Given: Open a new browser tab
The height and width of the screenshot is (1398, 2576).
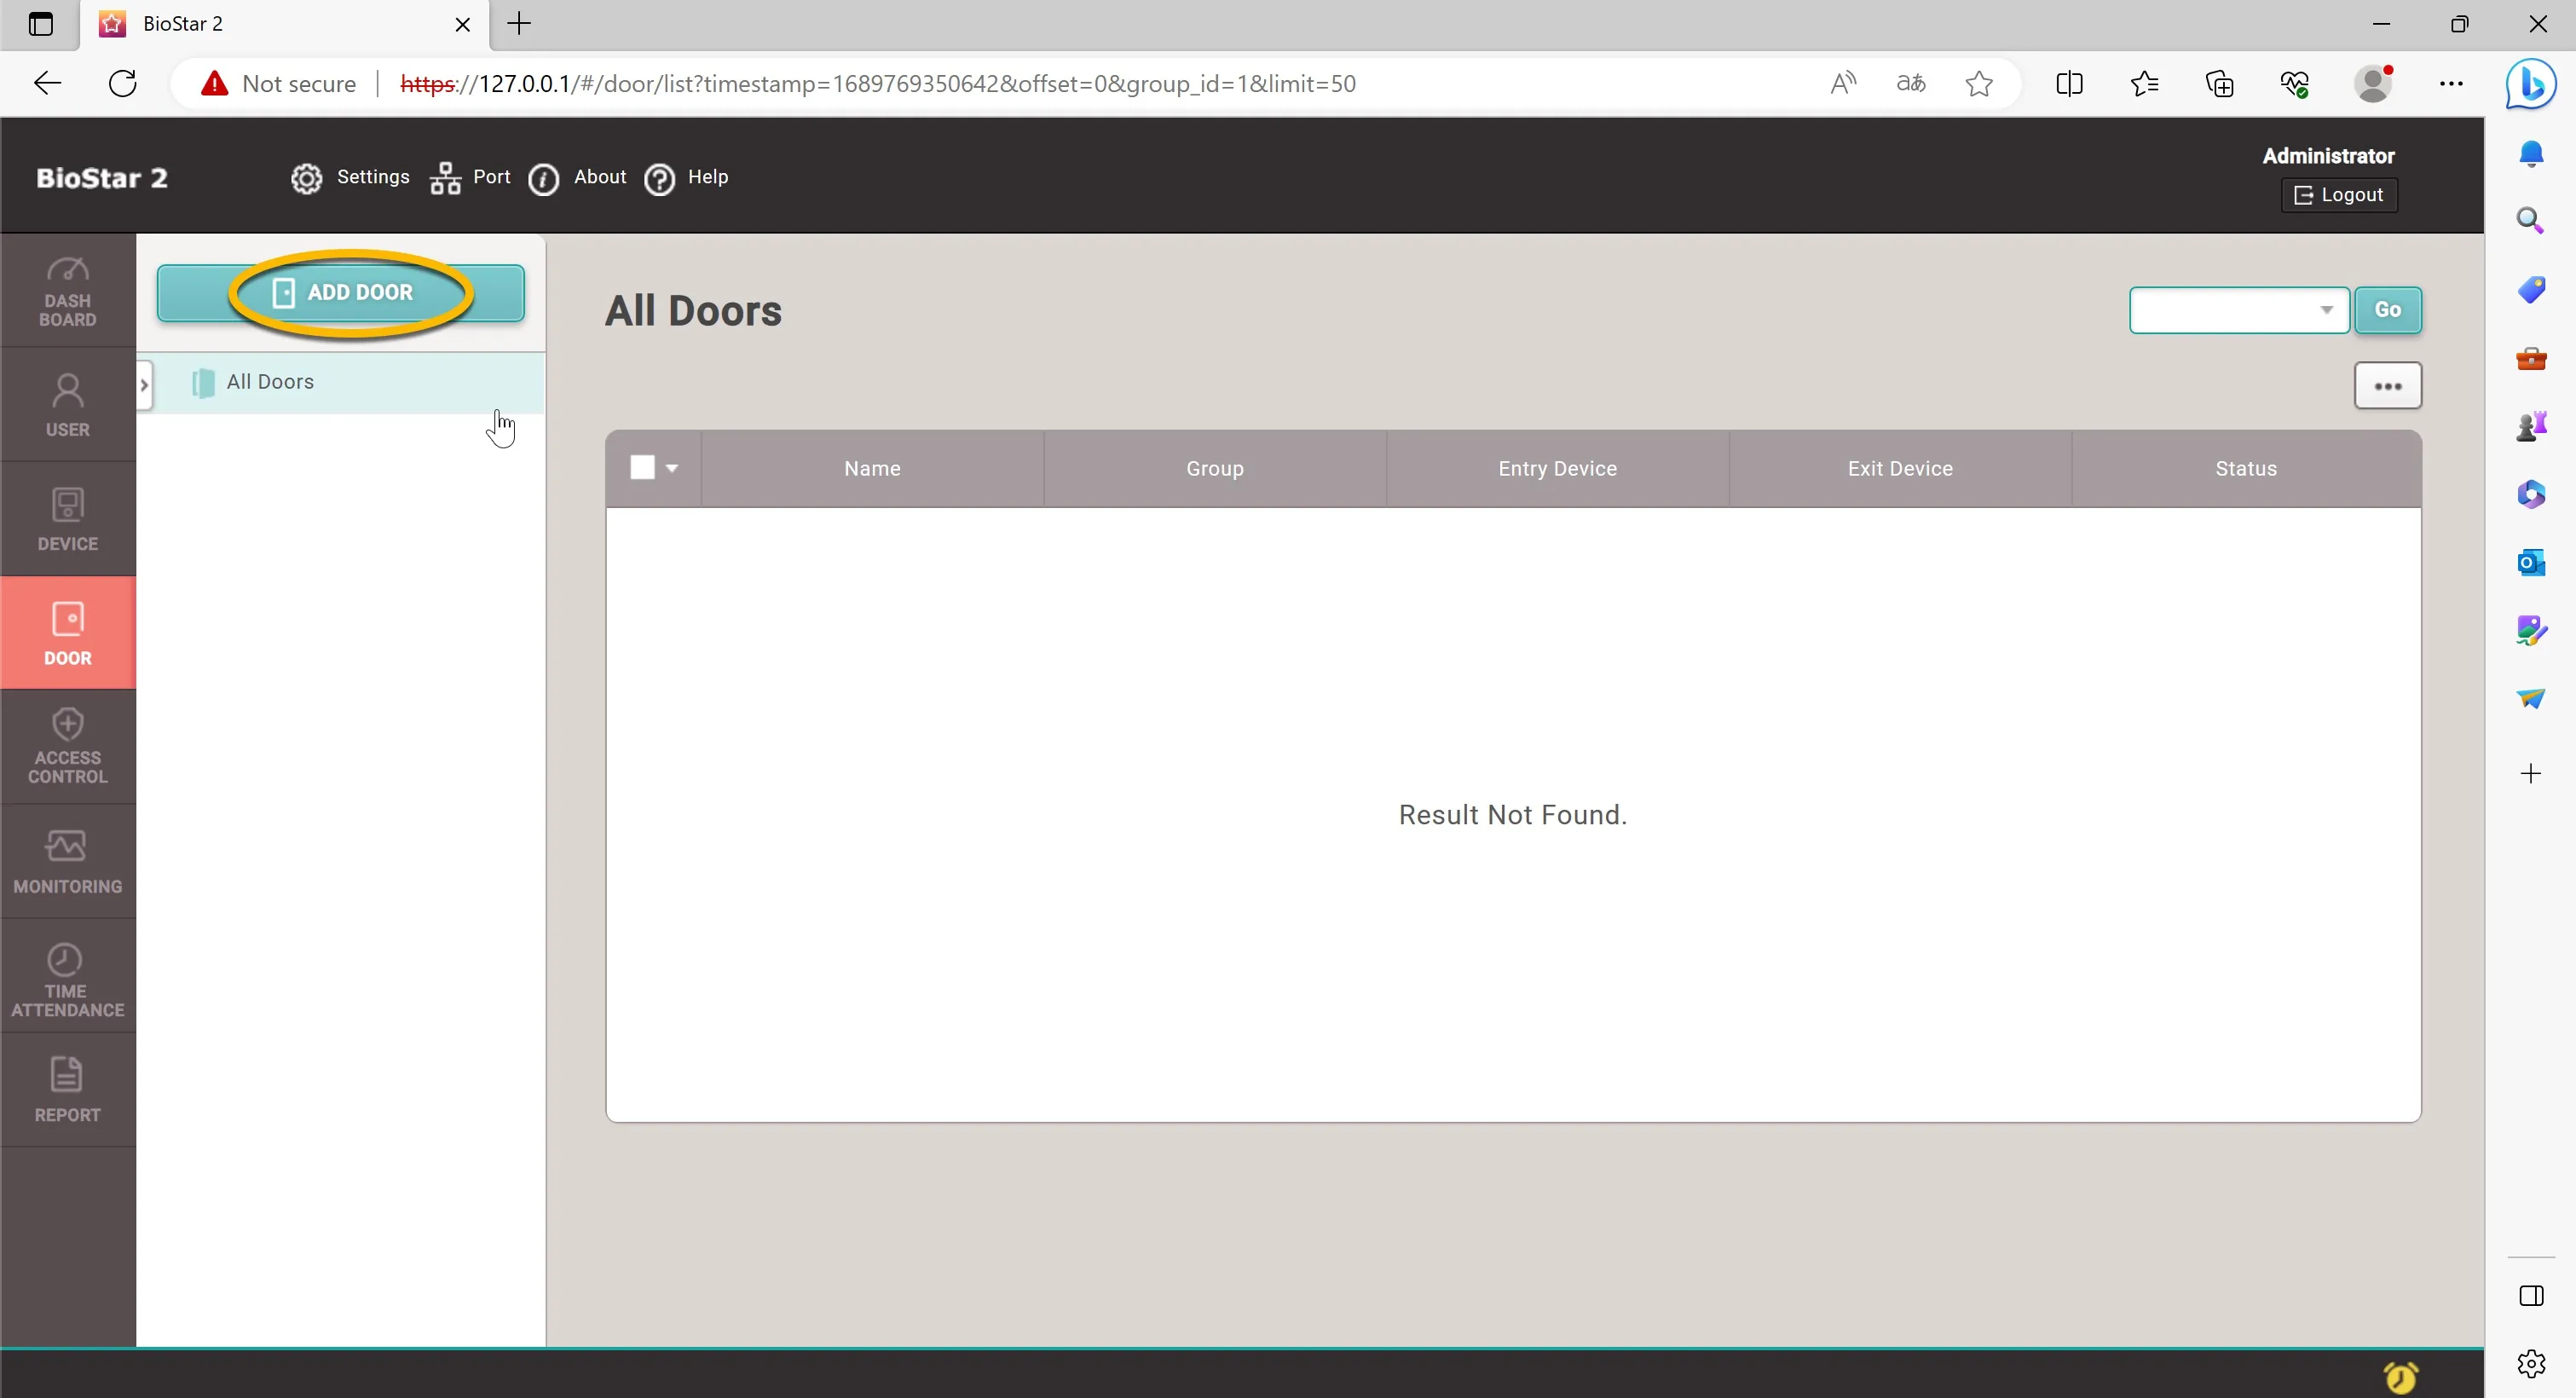Looking at the screenshot, I should (x=519, y=24).
